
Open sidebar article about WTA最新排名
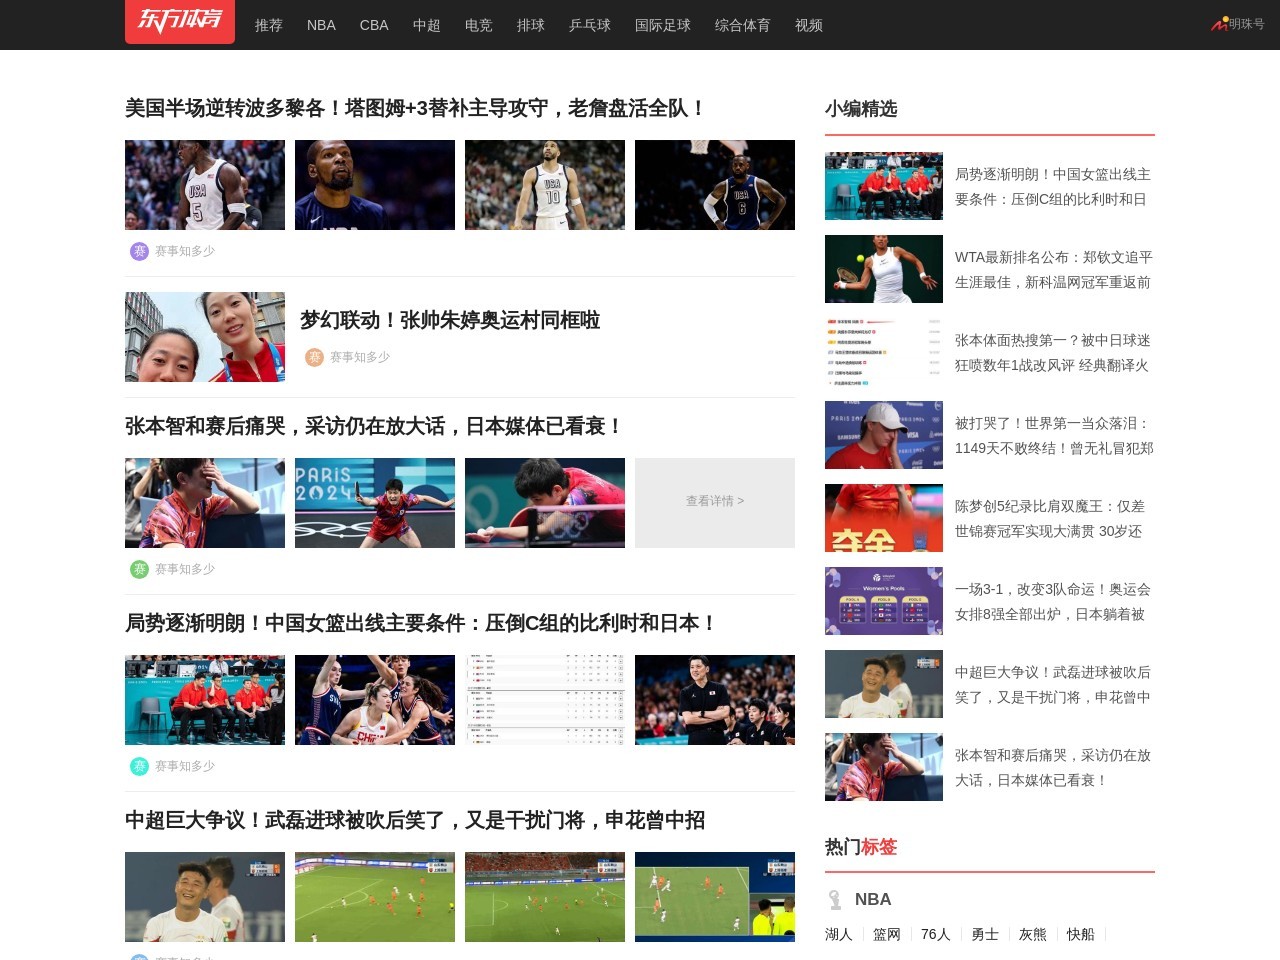(x=1052, y=270)
